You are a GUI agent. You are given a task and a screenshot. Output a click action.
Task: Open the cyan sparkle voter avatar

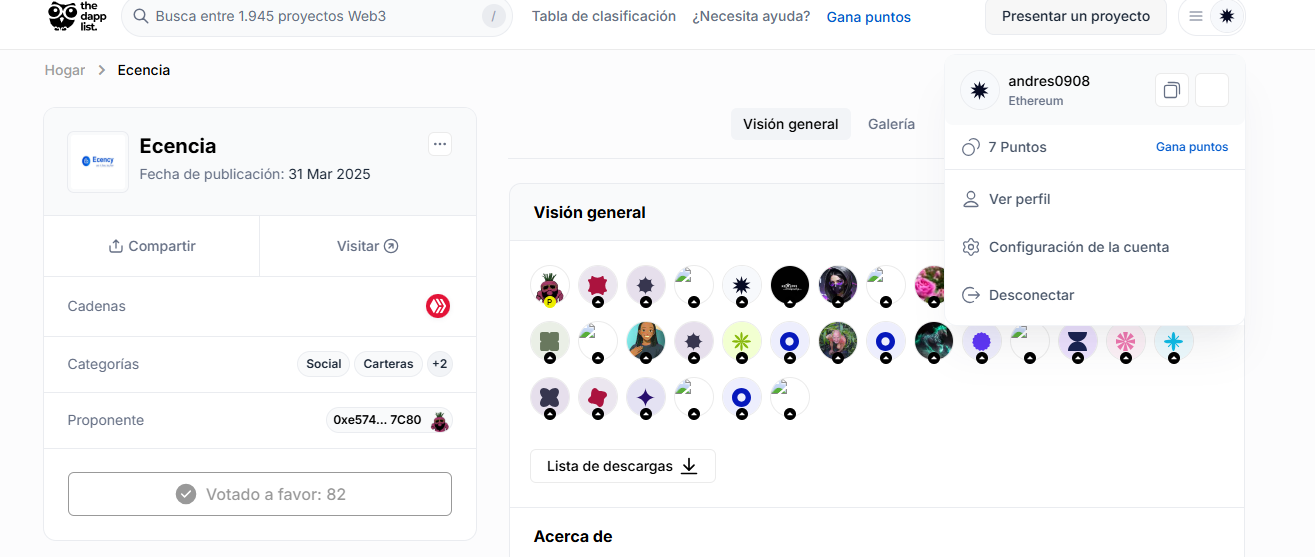click(1174, 343)
